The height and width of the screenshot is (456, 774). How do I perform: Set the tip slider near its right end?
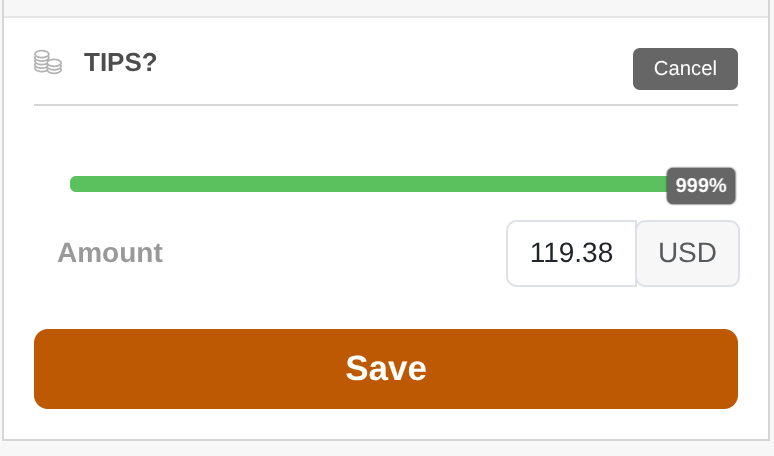click(x=650, y=184)
